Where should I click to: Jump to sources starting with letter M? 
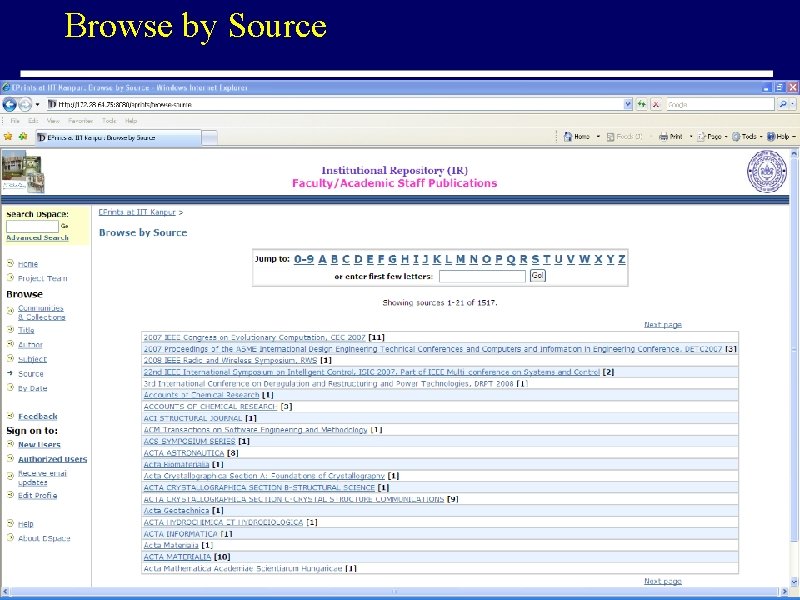pos(460,259)
